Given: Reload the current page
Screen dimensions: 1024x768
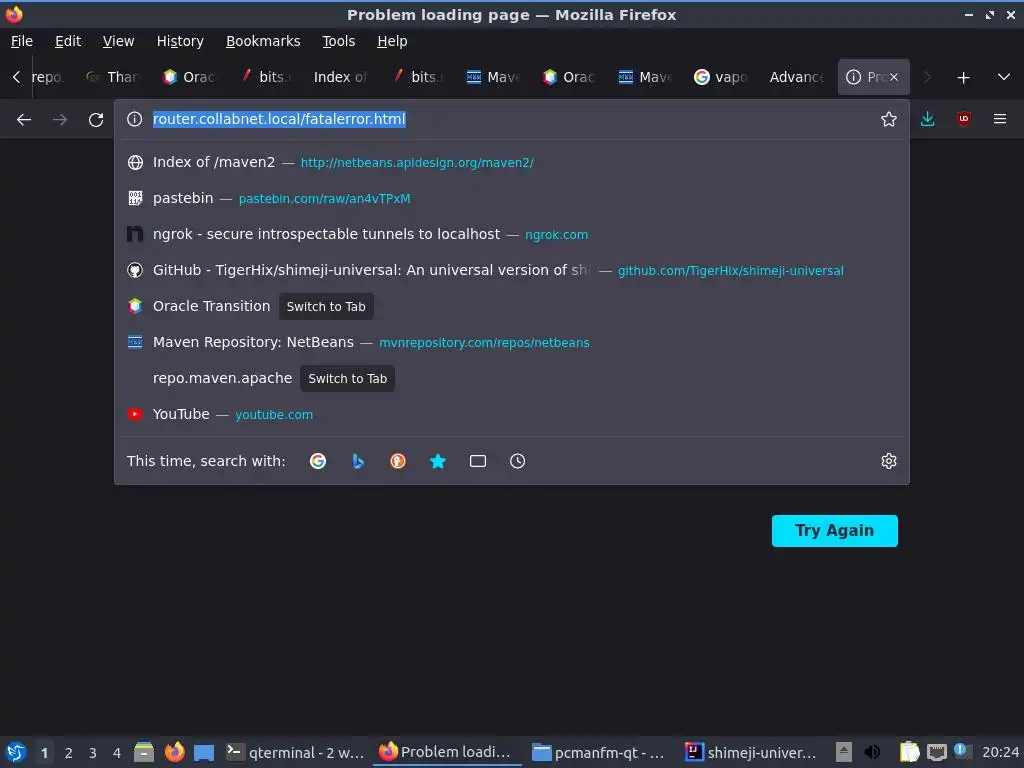Looking at the screenshot, I should coord(96,120).
